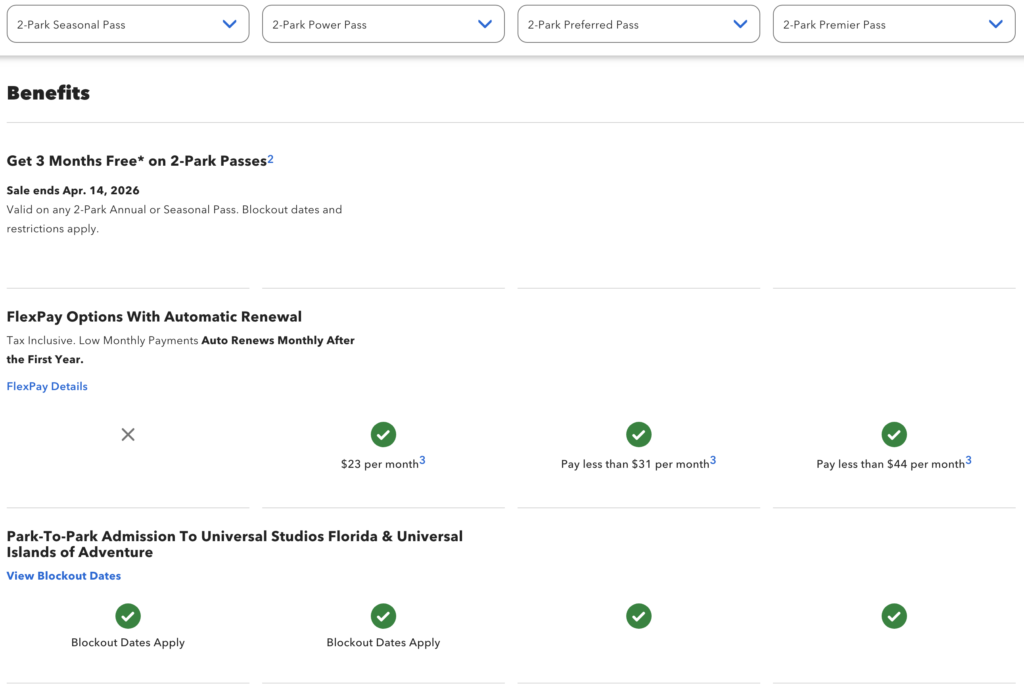Click the Benefits section title

click(x=48, y=91)
